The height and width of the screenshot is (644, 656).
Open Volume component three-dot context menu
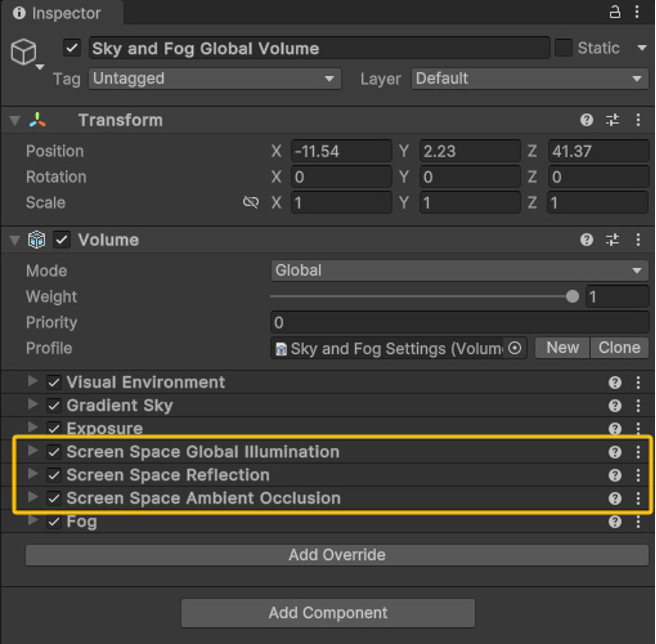638,240
